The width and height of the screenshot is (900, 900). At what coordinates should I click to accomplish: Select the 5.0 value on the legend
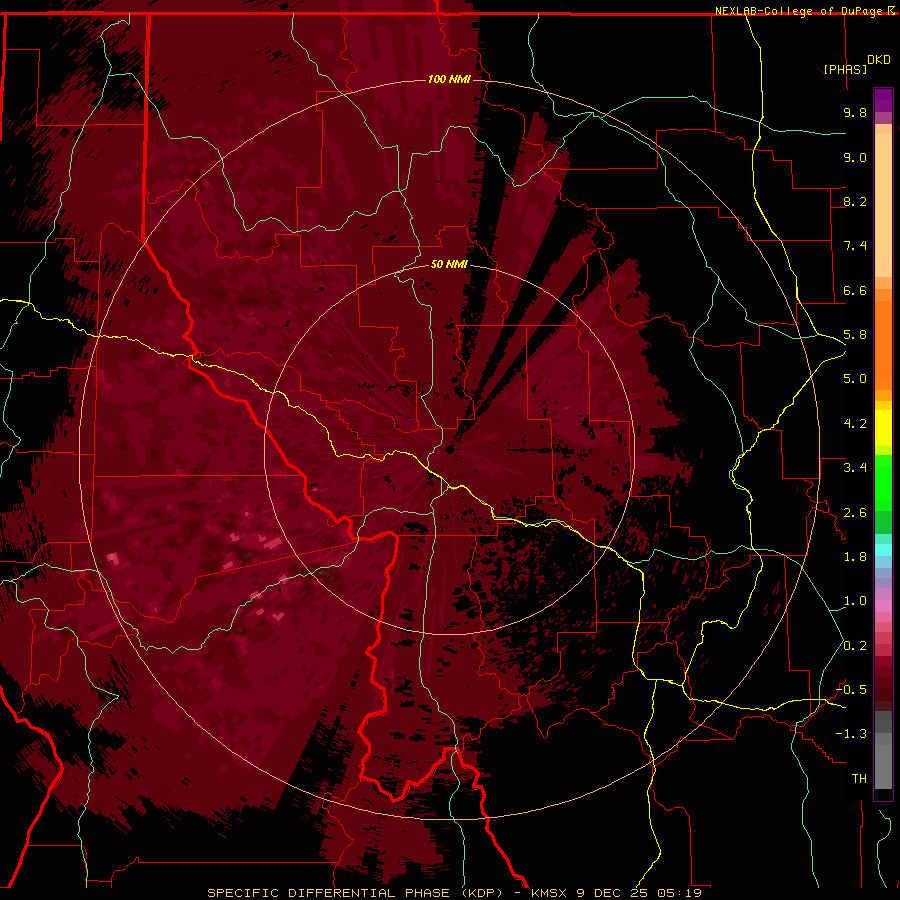[855, 379]
